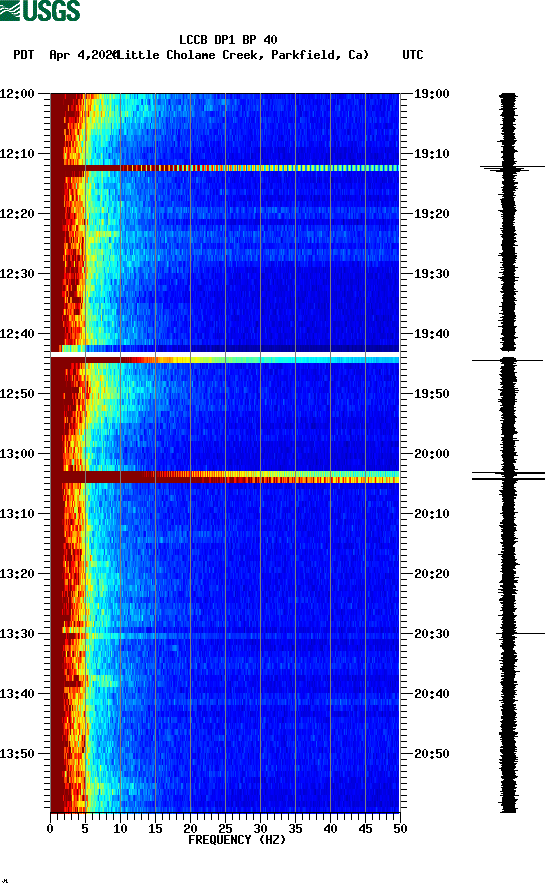
Task: Click the 19:00 UTC time label
Action: coord(431,94)
